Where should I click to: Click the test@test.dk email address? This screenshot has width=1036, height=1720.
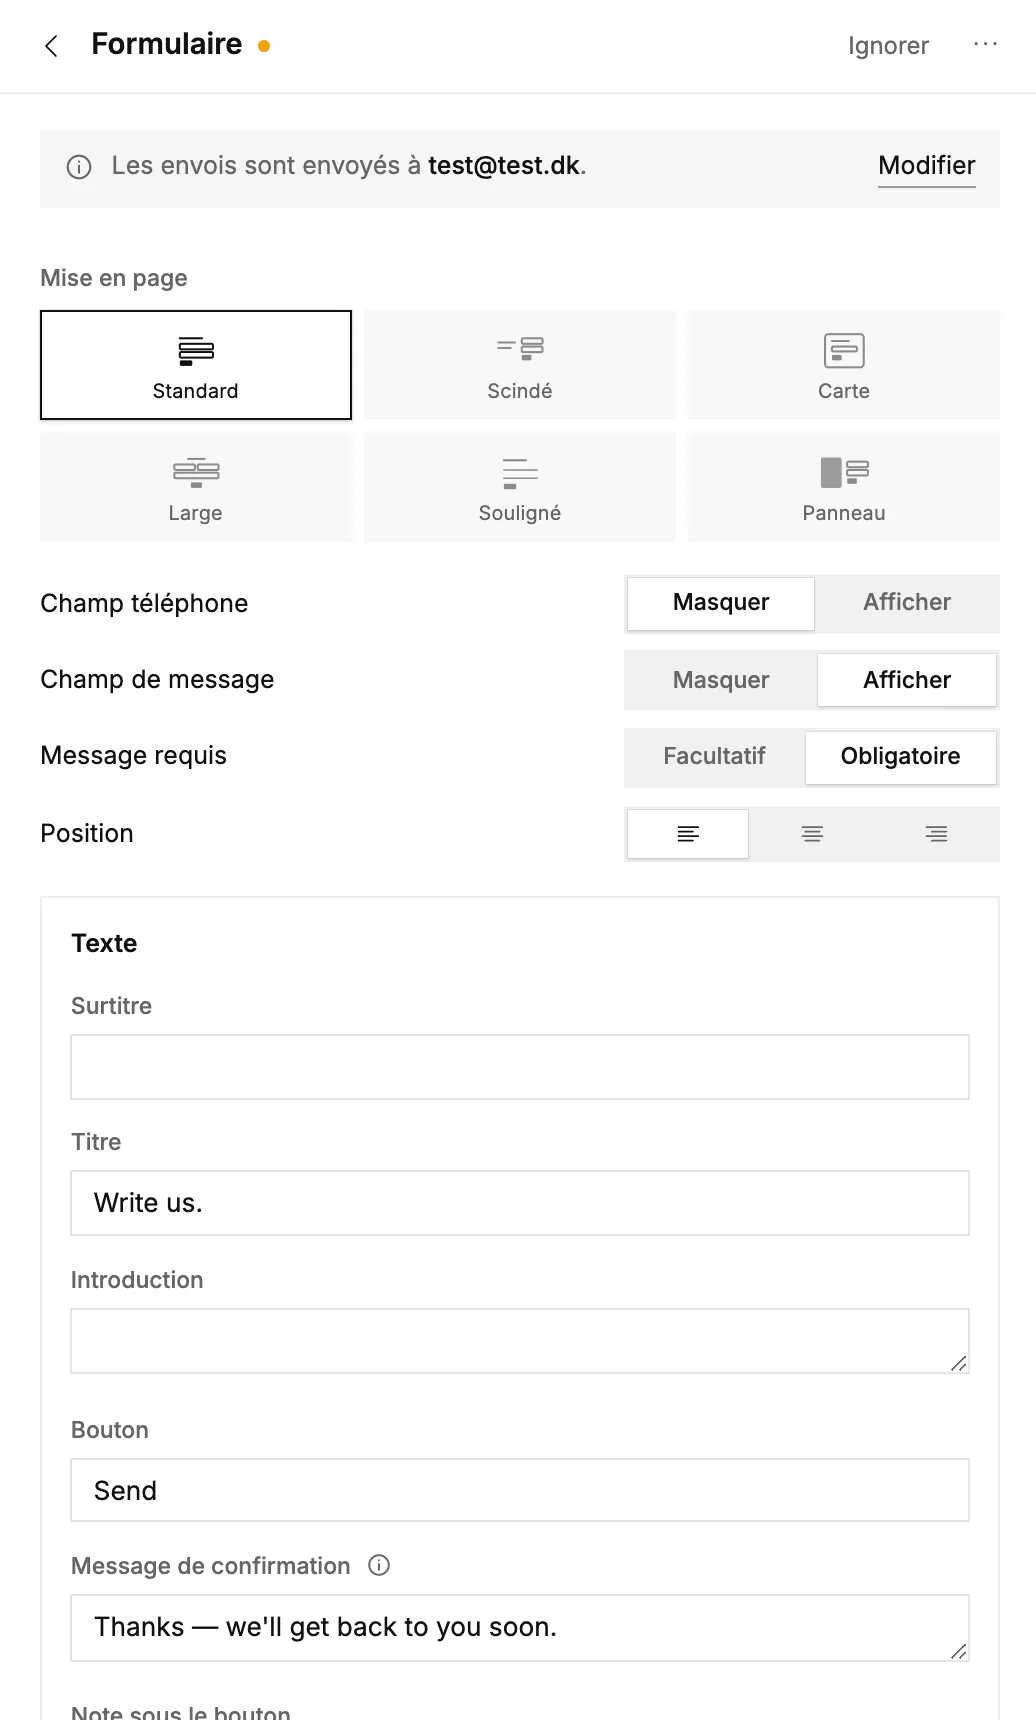click(x=504, y=166)
